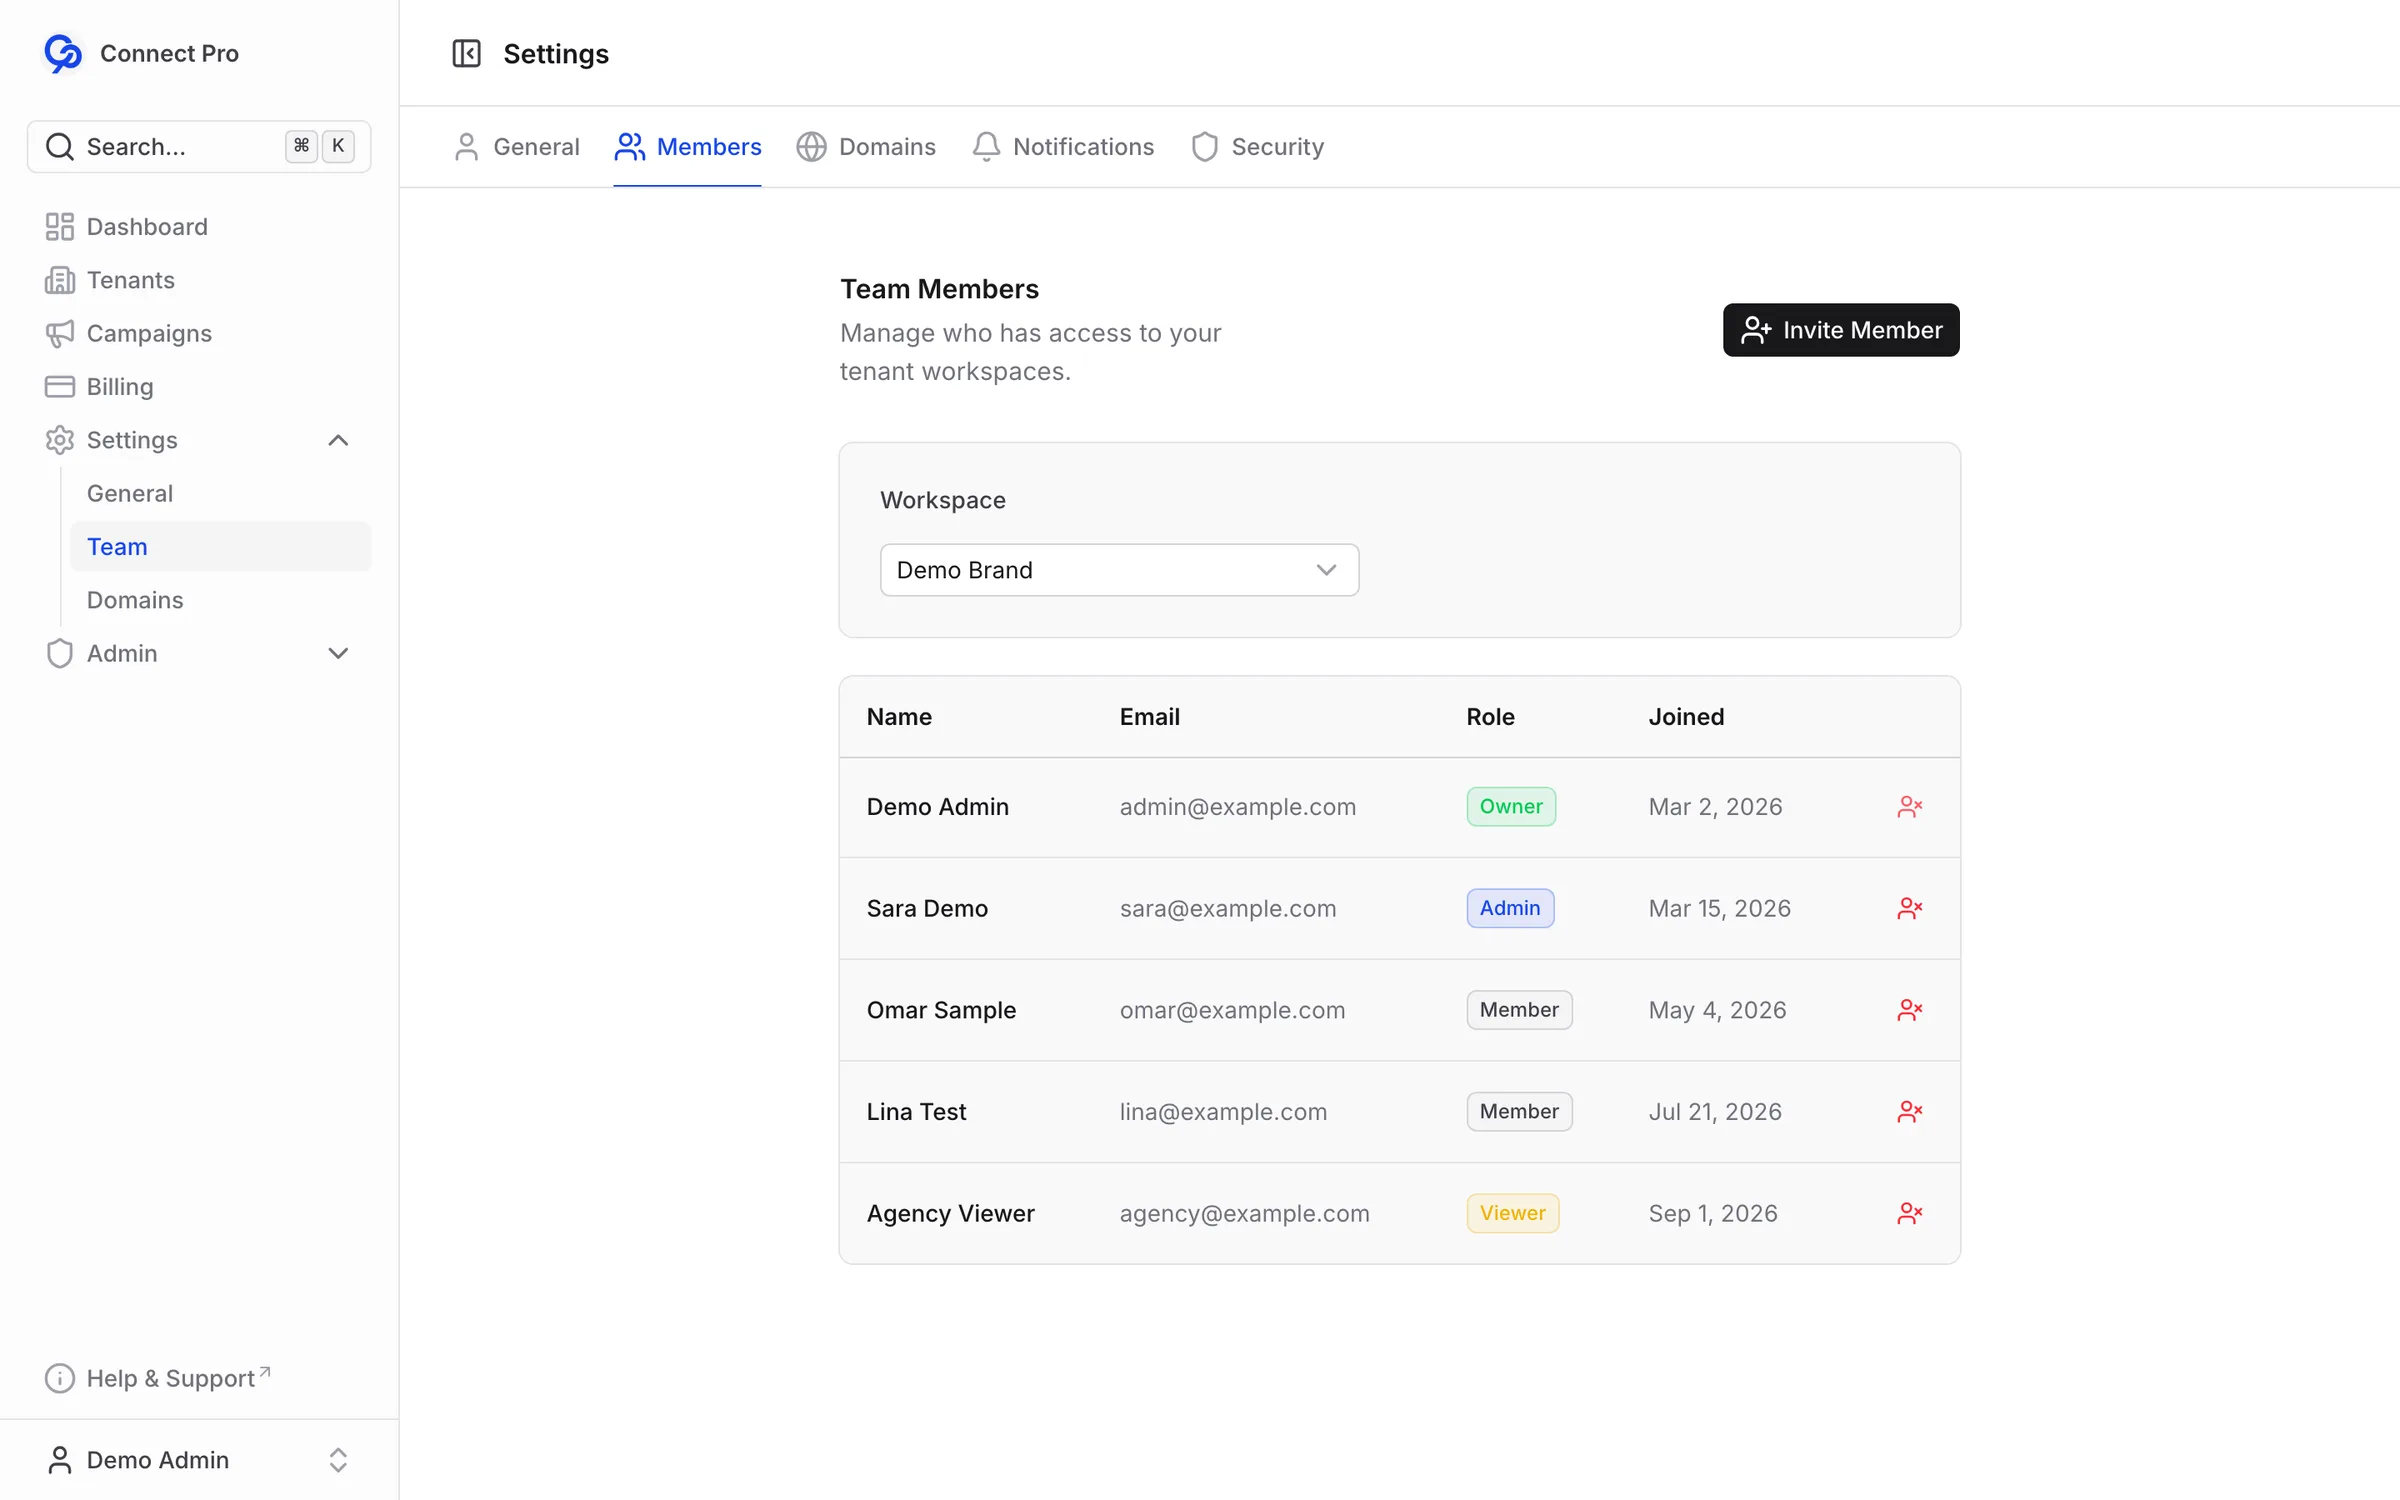Click the Invite Member button
2400x1500 pixels.
pos(1841,330)
